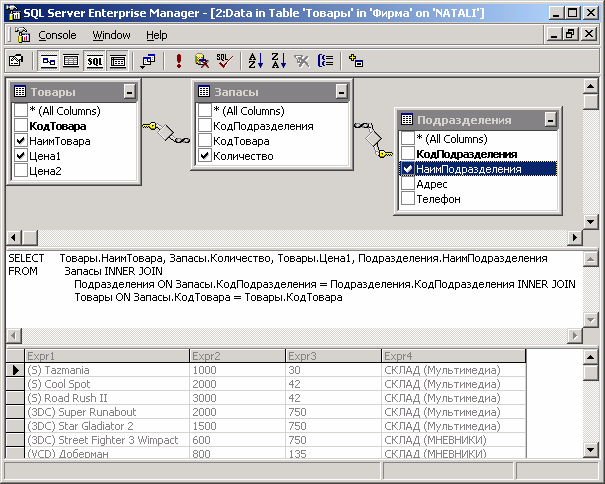Click the Sort Descending icon
This screenshot has width=605, height=484.
279,61
